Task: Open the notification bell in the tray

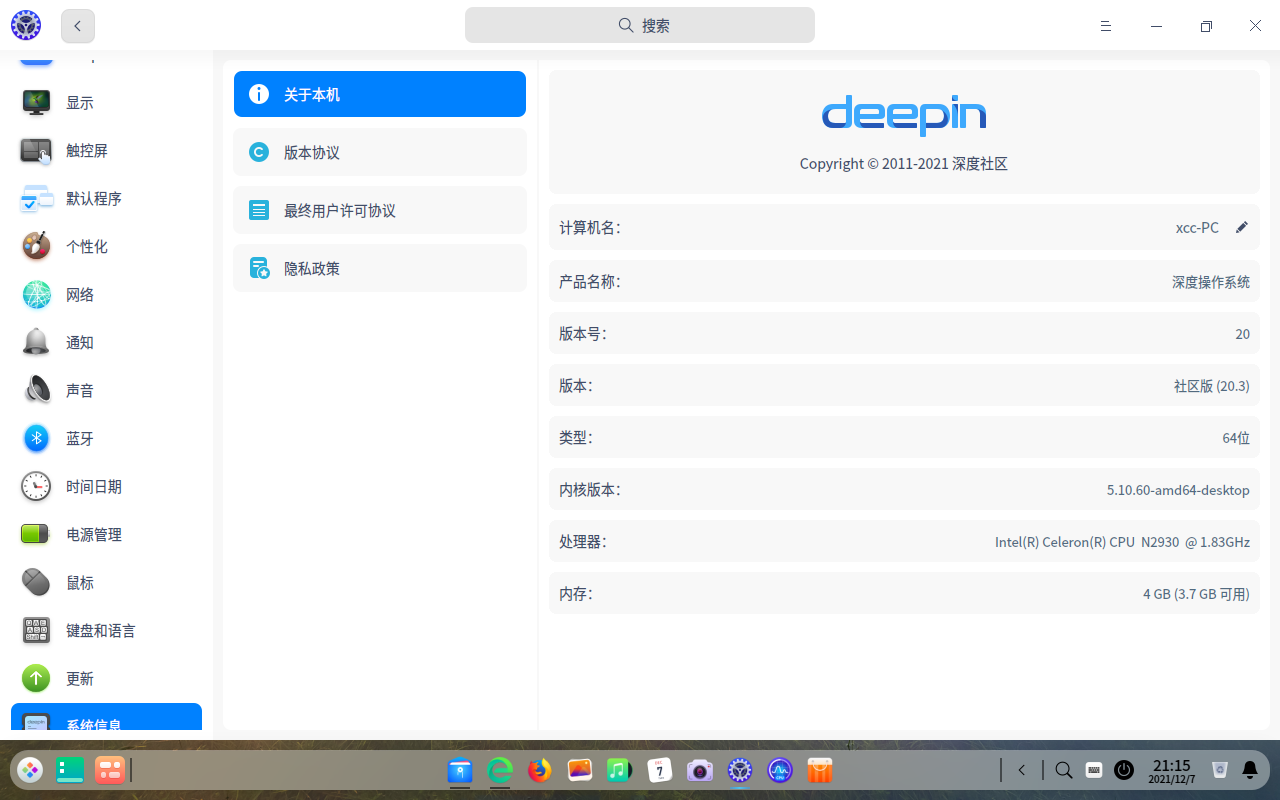Action: click(x=1249, y=770)
